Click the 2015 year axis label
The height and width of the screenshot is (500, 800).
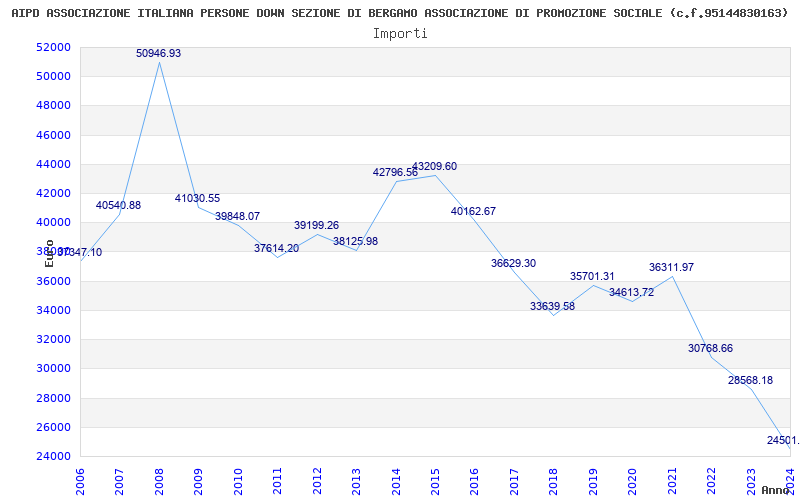pos(435,480)
